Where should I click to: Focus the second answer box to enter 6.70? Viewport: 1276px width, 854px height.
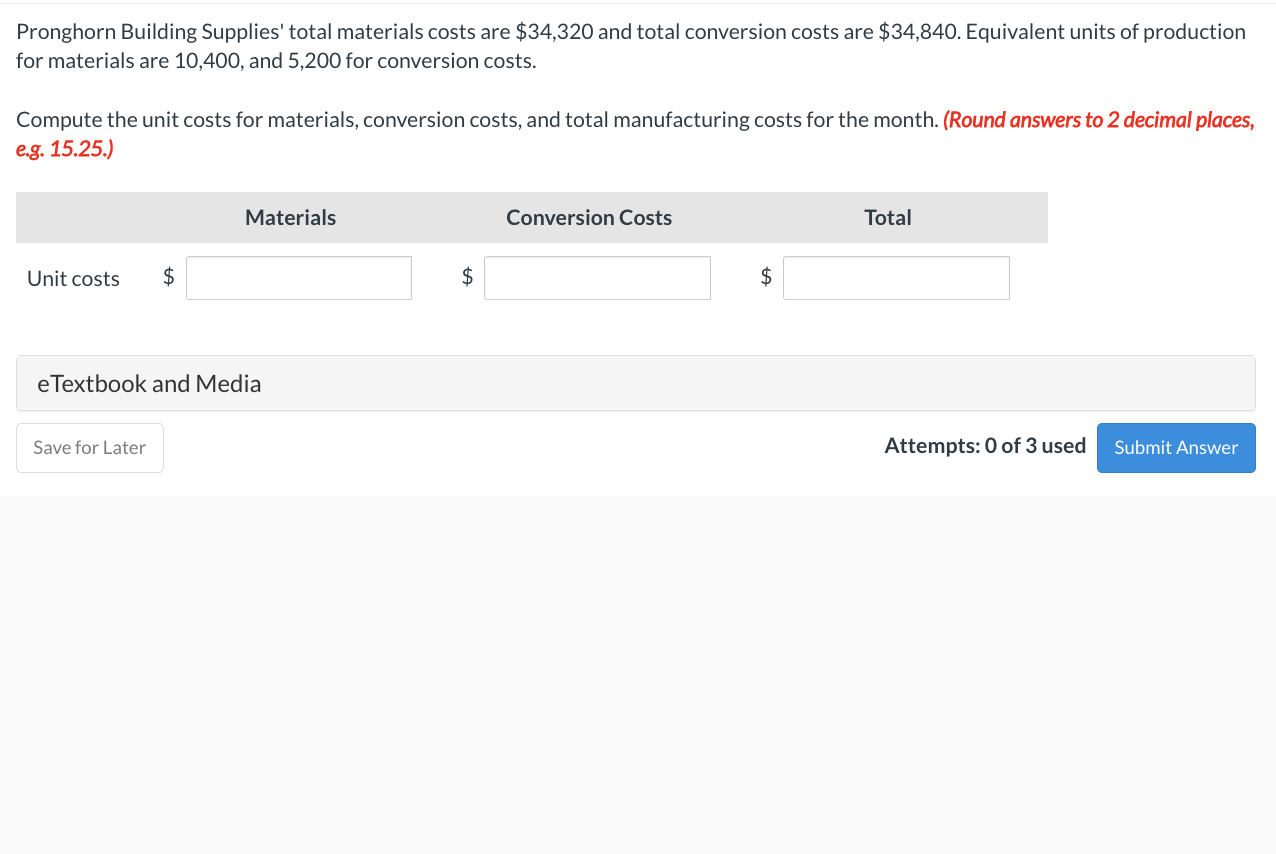pyautogui.click(x=597, y=277)
